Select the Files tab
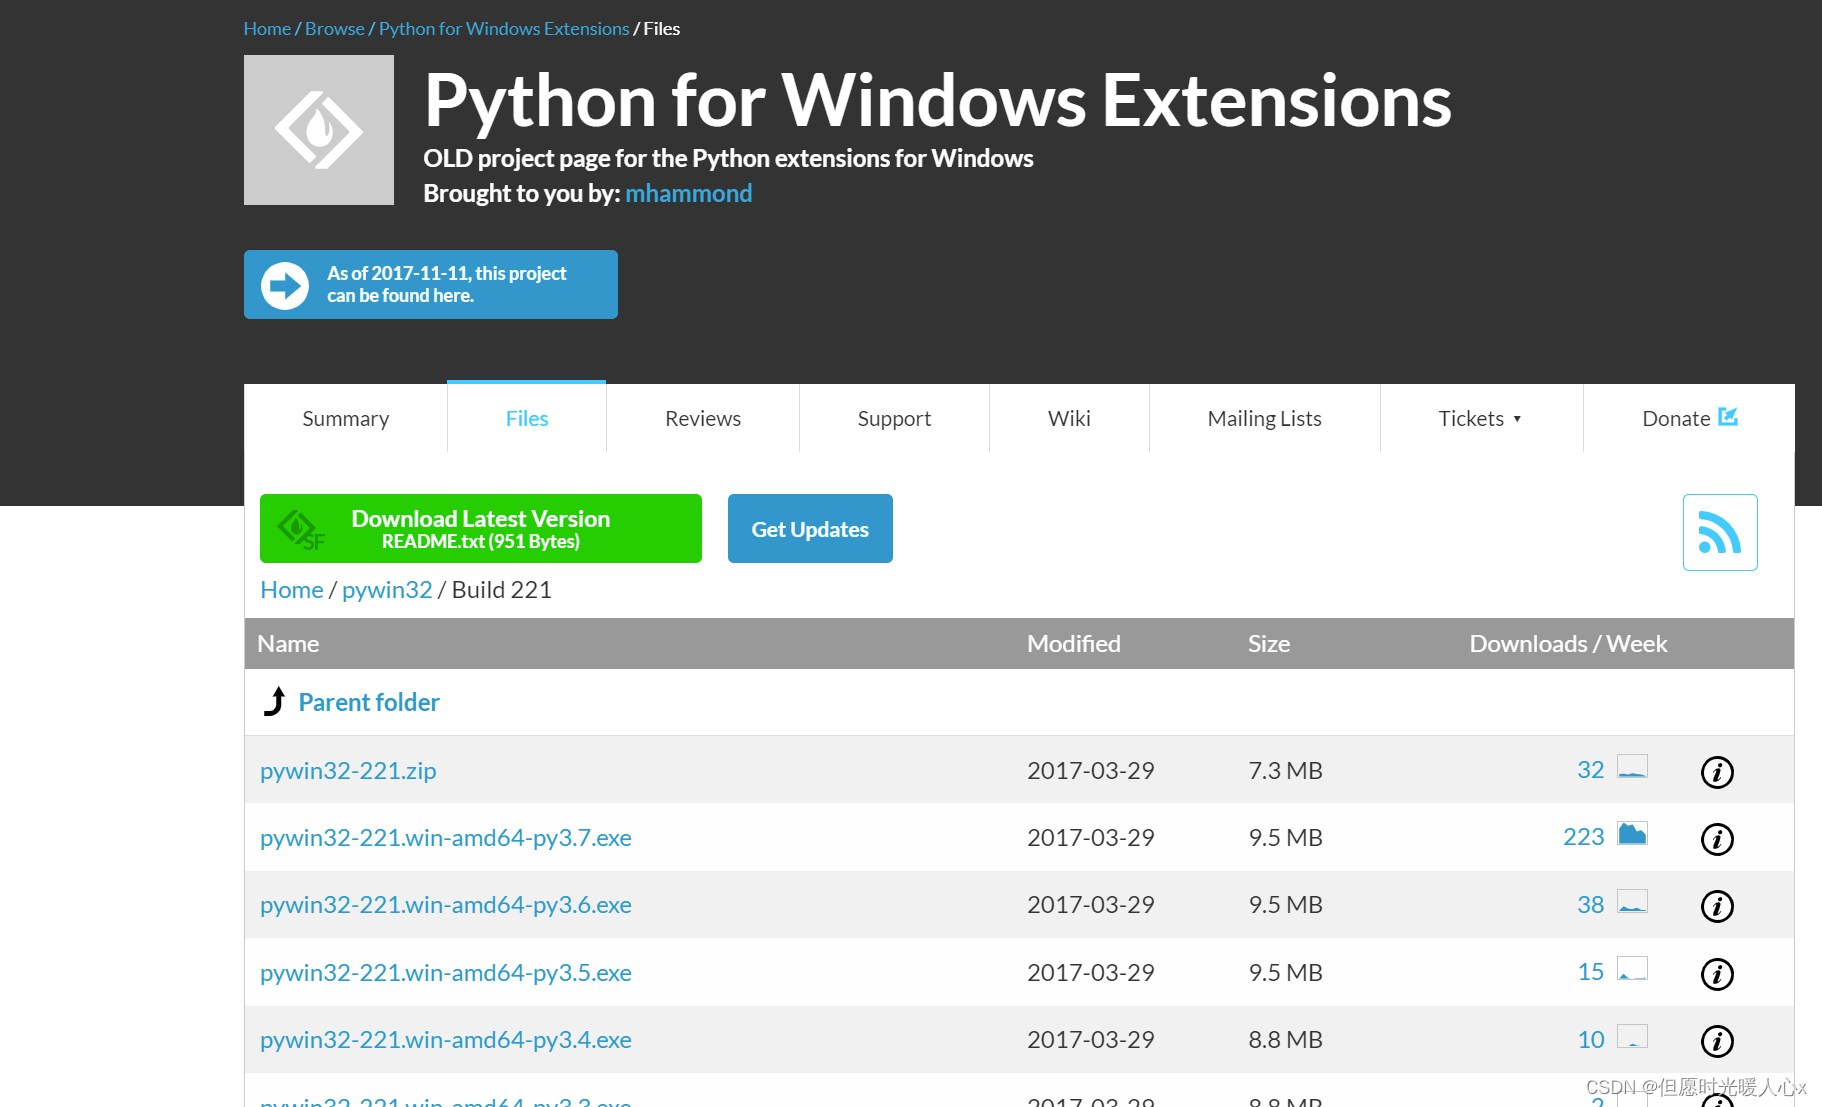The image size is (1822, 1107). tap(527, 418)
